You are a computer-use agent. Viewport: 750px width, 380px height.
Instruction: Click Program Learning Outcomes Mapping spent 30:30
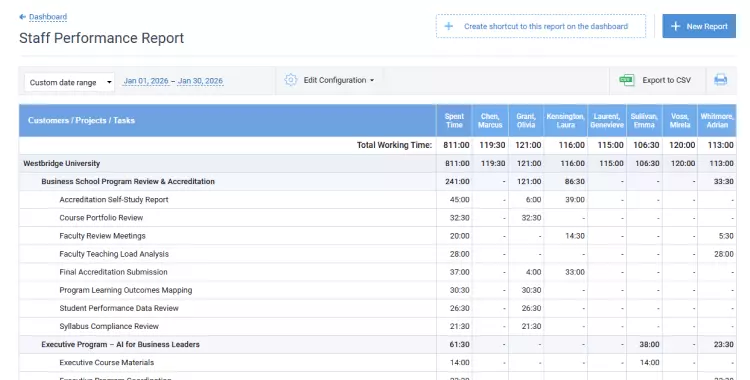click(460, 290)
